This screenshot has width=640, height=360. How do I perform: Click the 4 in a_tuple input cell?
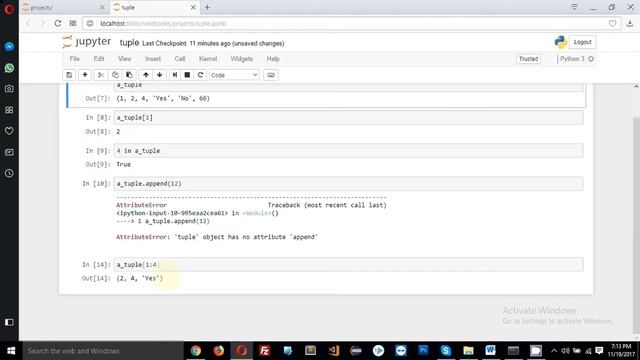pyautogui.click(x=349, y=151)
